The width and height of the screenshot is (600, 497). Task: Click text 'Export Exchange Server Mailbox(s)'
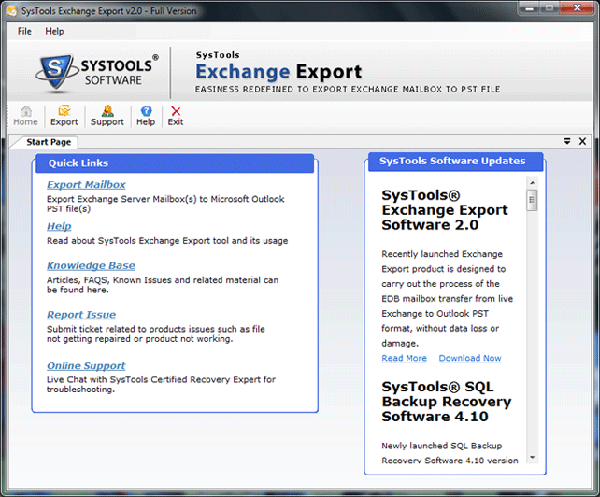point(122,199)
